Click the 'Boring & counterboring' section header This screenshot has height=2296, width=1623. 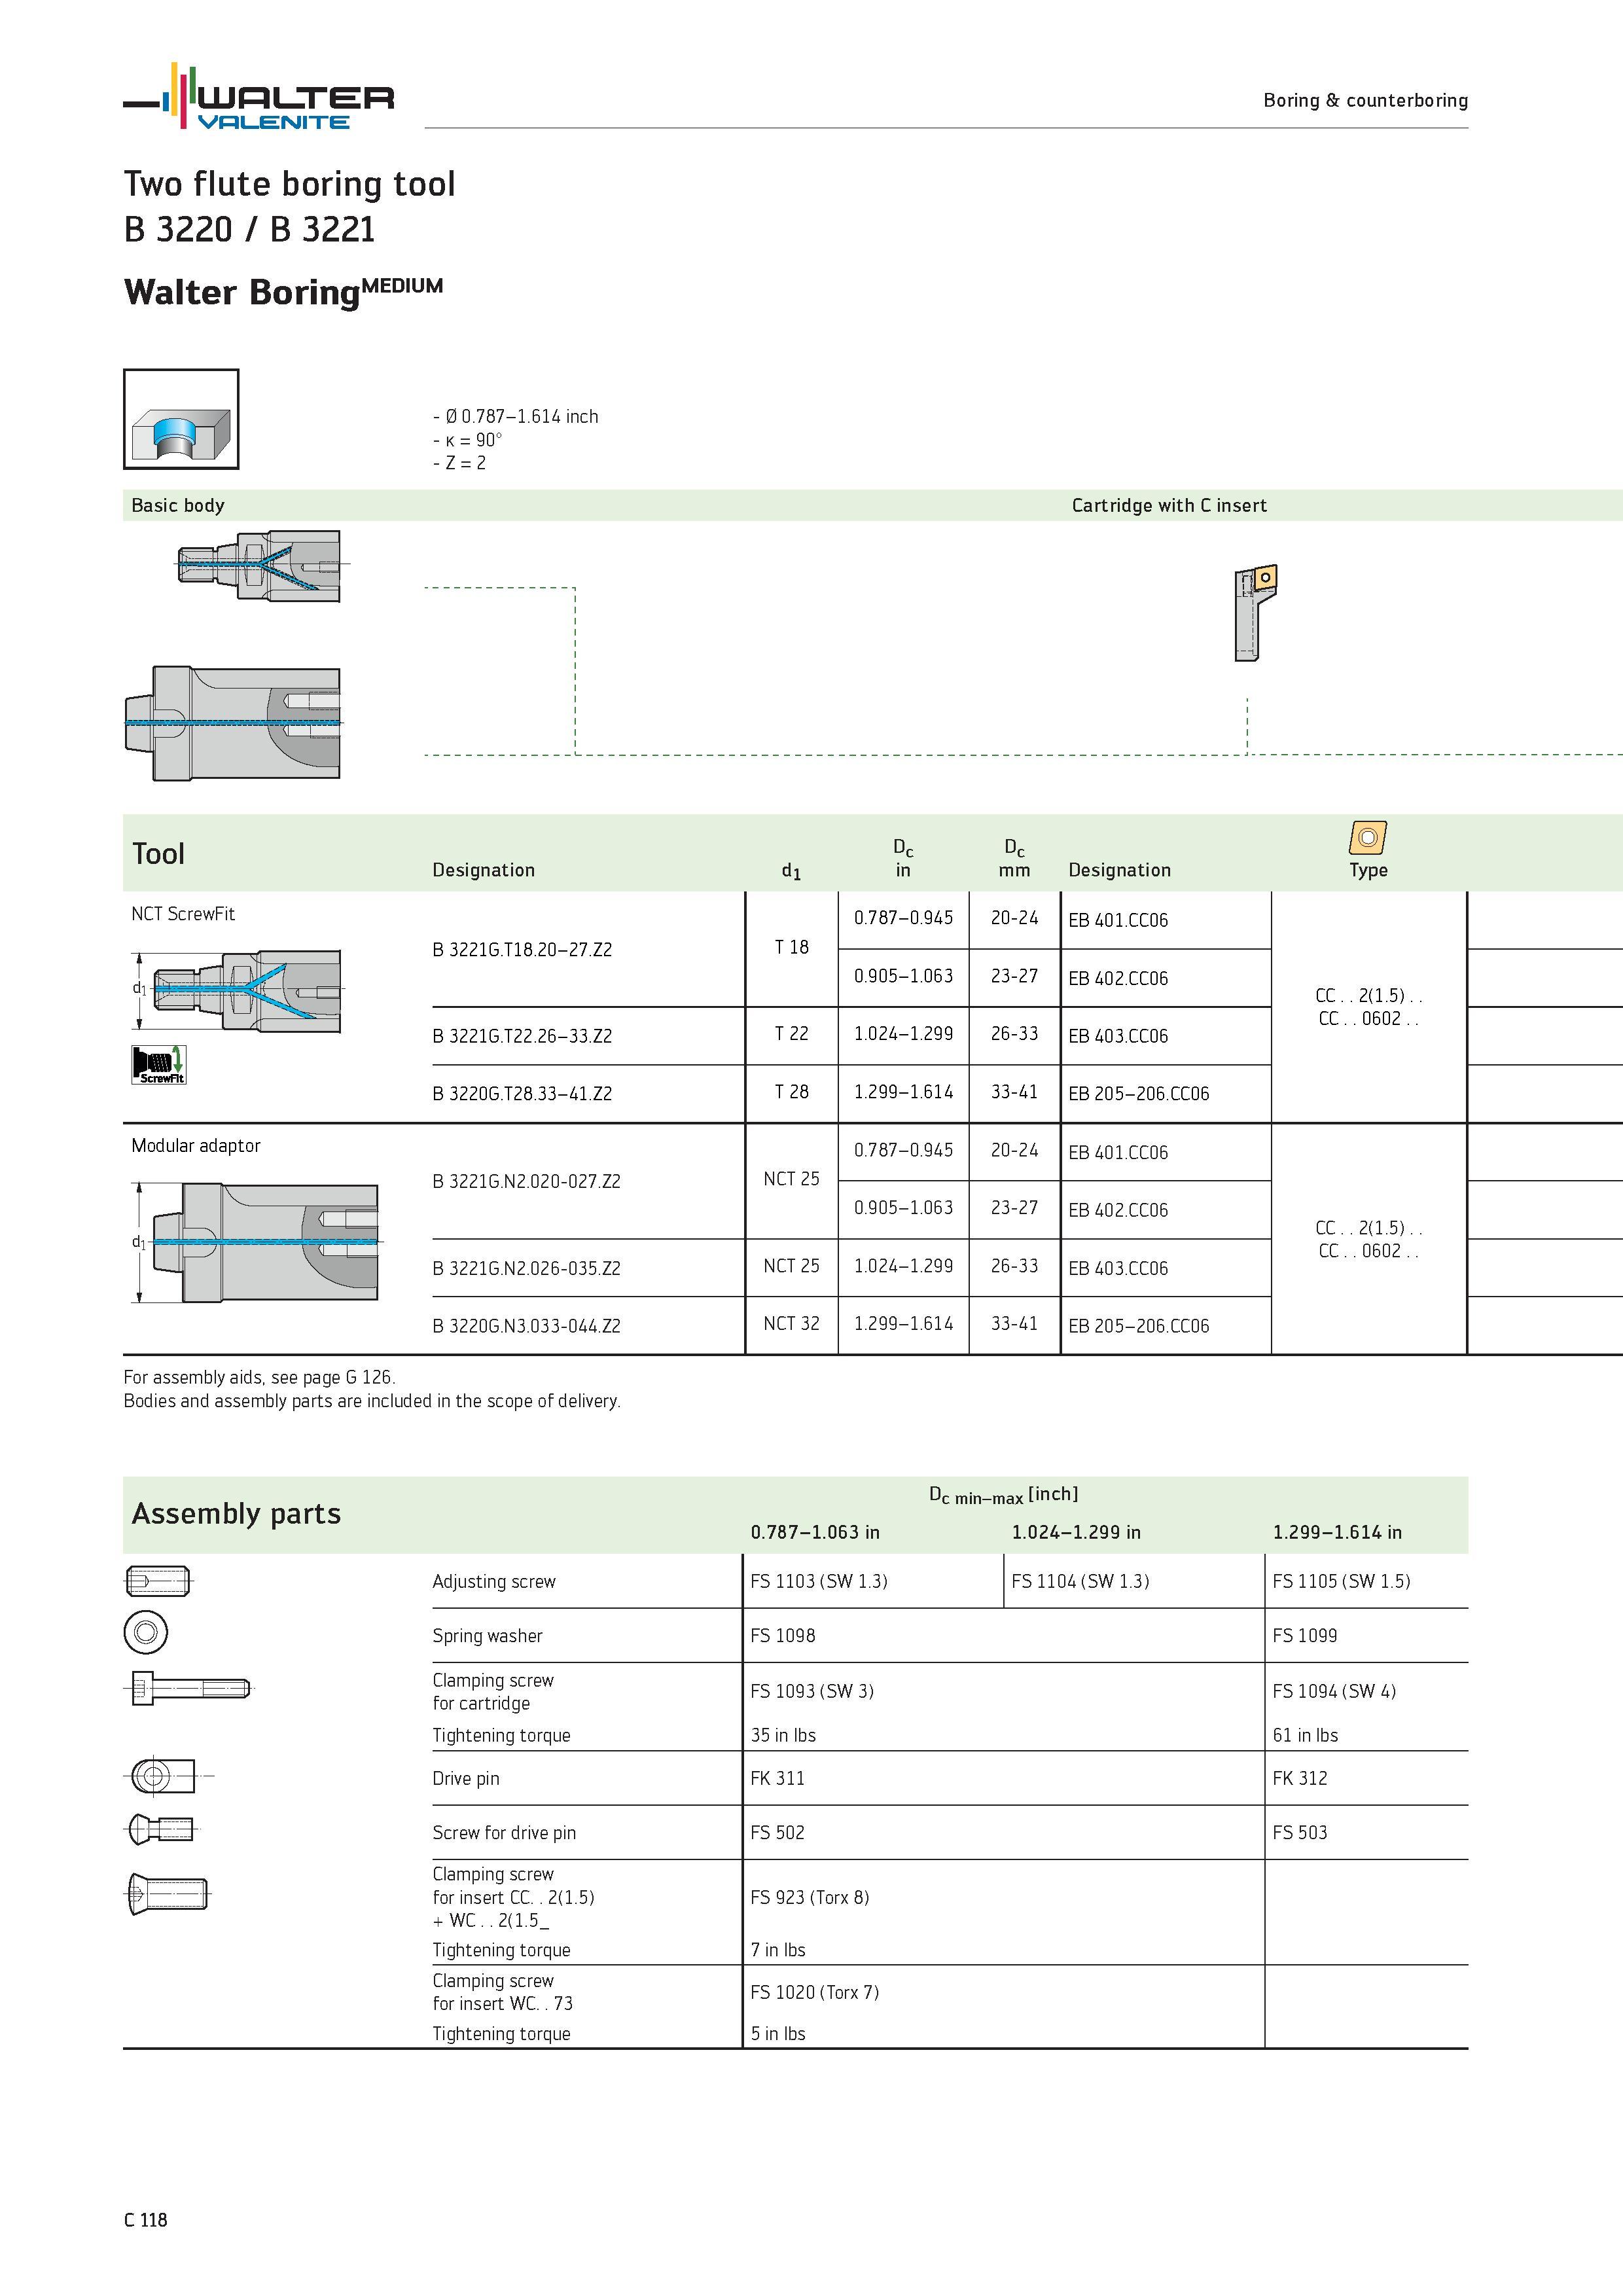coord(1365,100)
